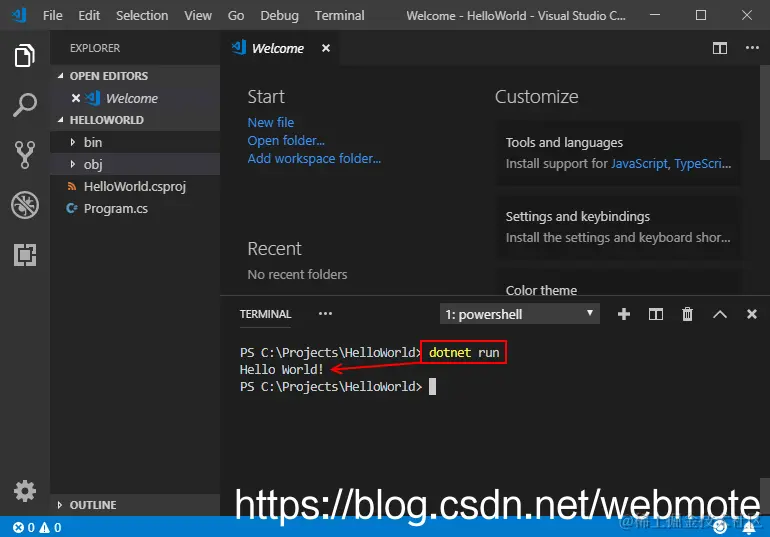Image resolution: width=770 pixels, height=537 pixels.
Task: Click the EXPLORER panel heading
Action: coord(95,48)
